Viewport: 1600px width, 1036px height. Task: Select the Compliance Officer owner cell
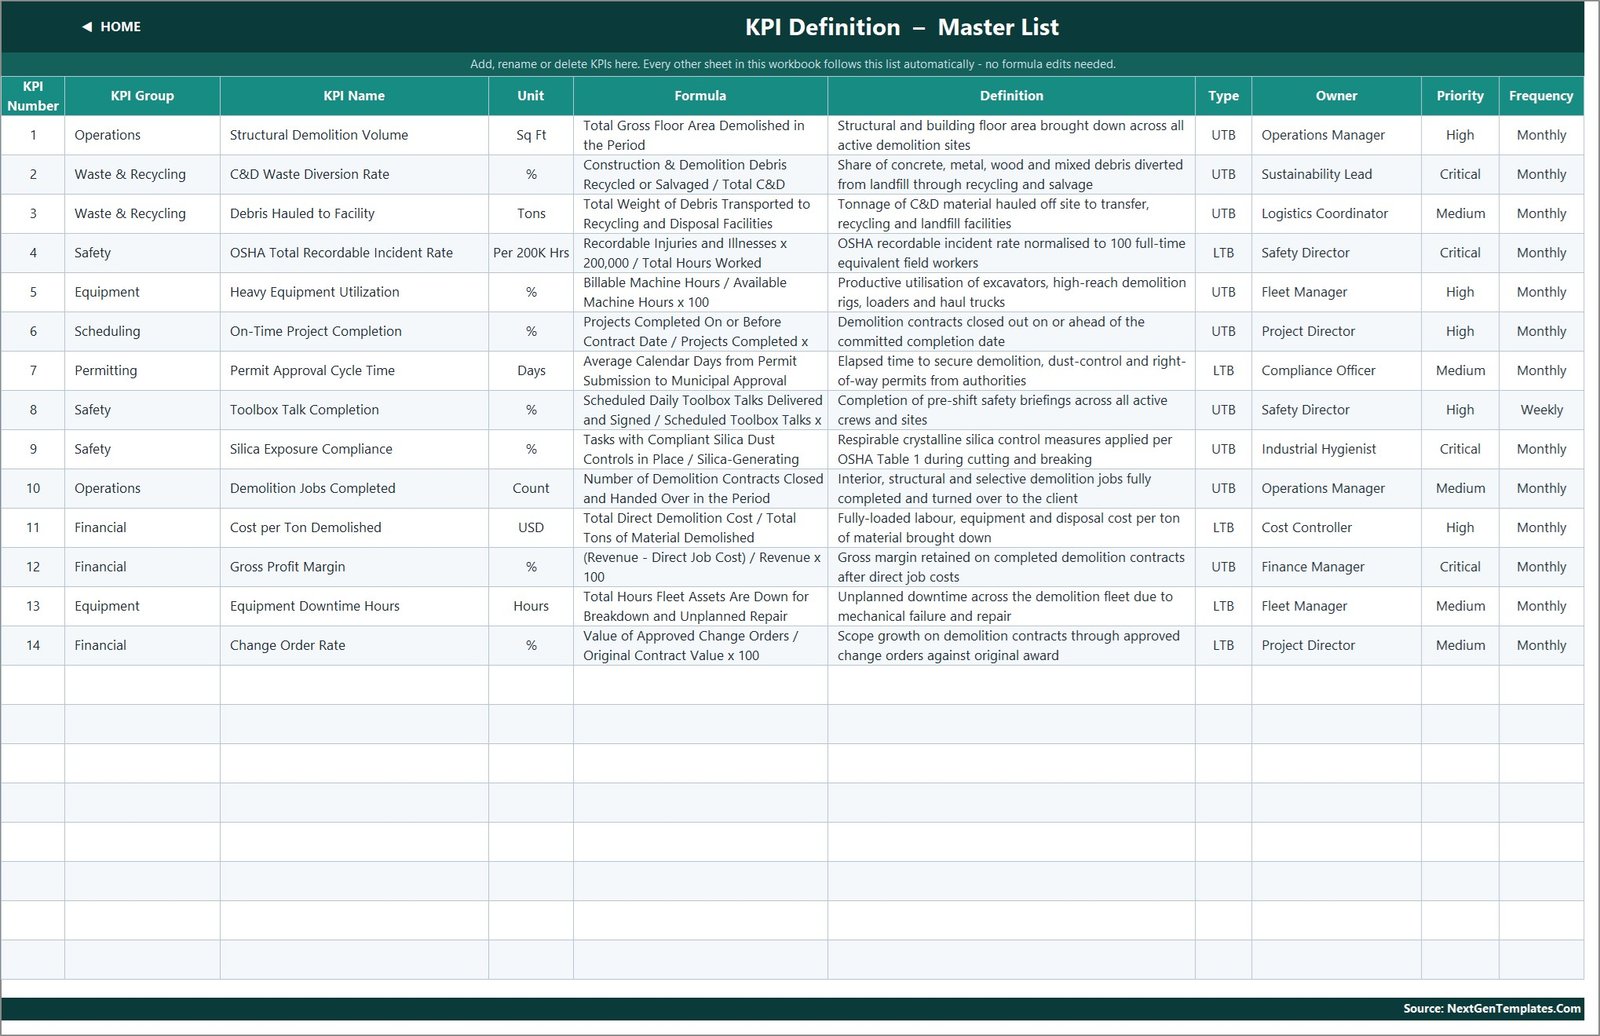click(x=1336, y=370)
